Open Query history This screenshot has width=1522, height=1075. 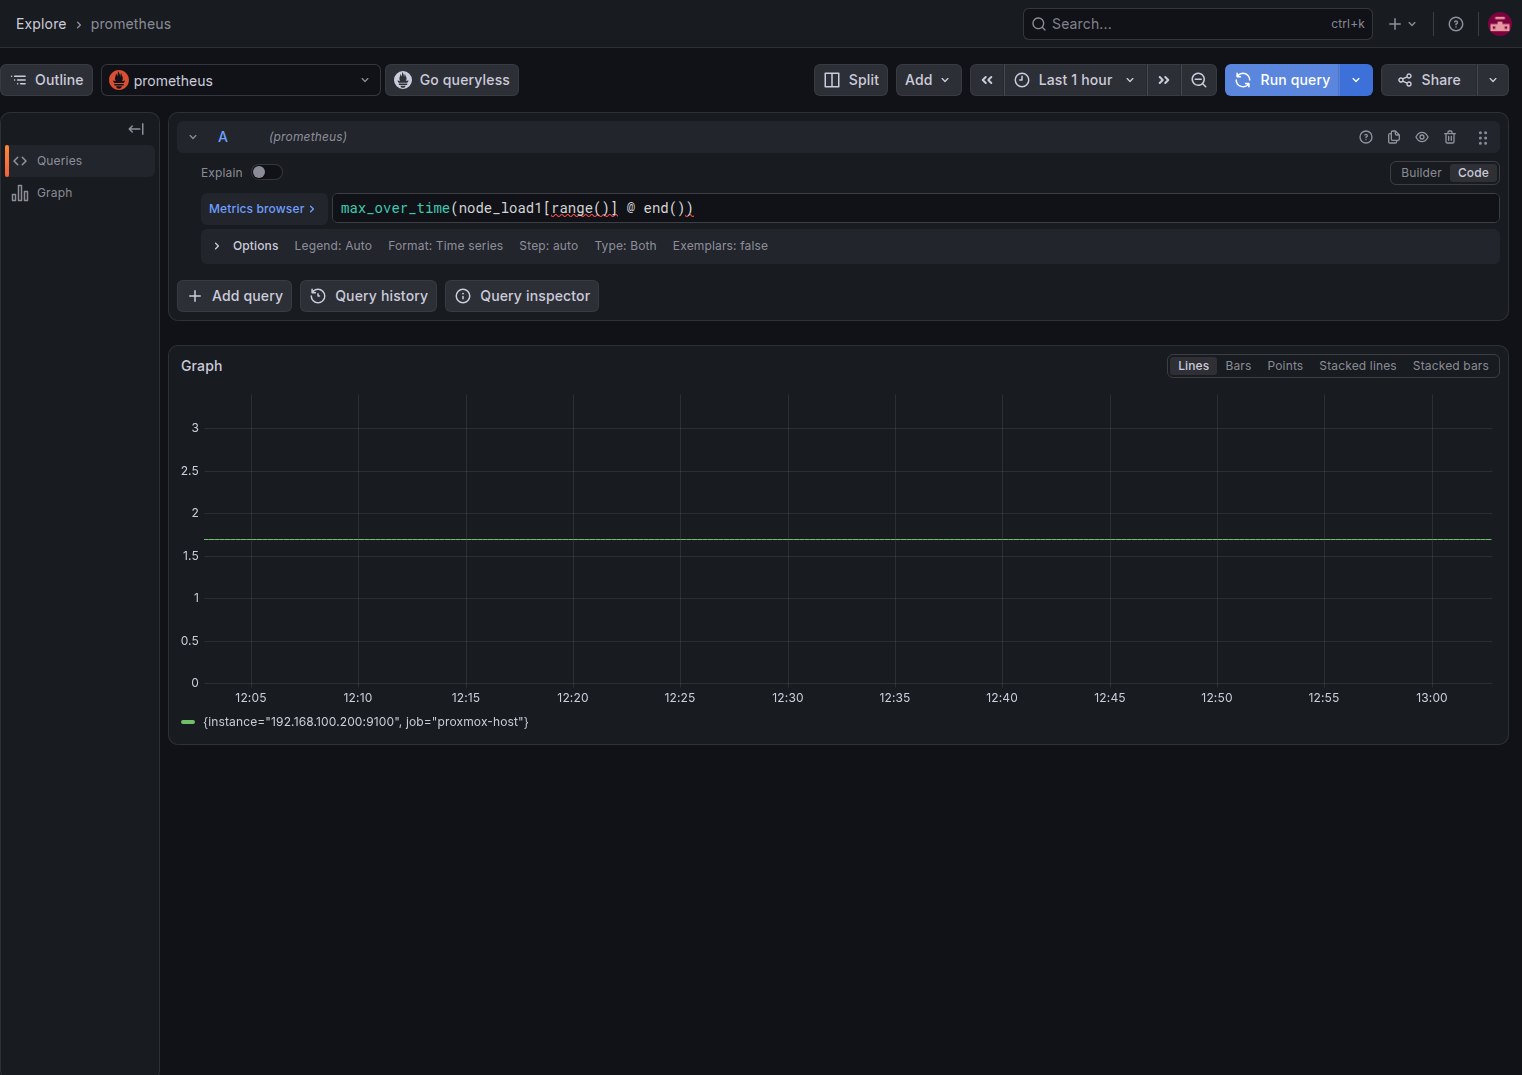[368, 296]
